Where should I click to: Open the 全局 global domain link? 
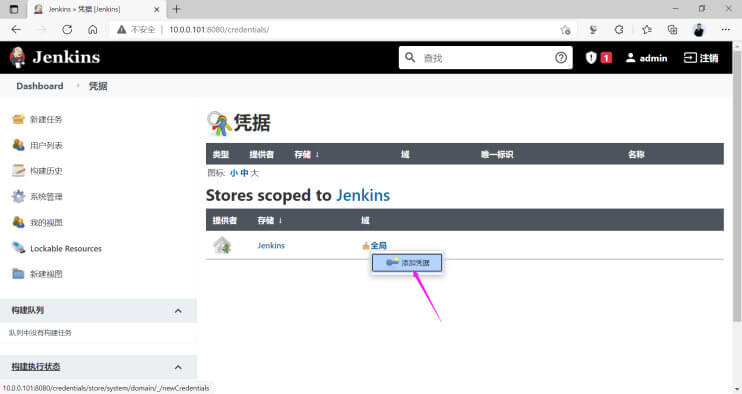[x=379, y=245]
